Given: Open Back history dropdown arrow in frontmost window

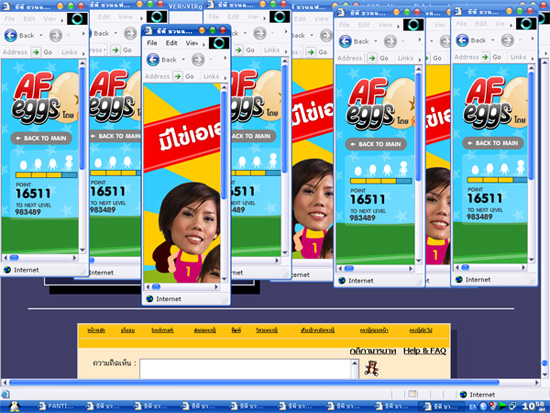Looking at the screenshot, I should [x=183, y=60].
